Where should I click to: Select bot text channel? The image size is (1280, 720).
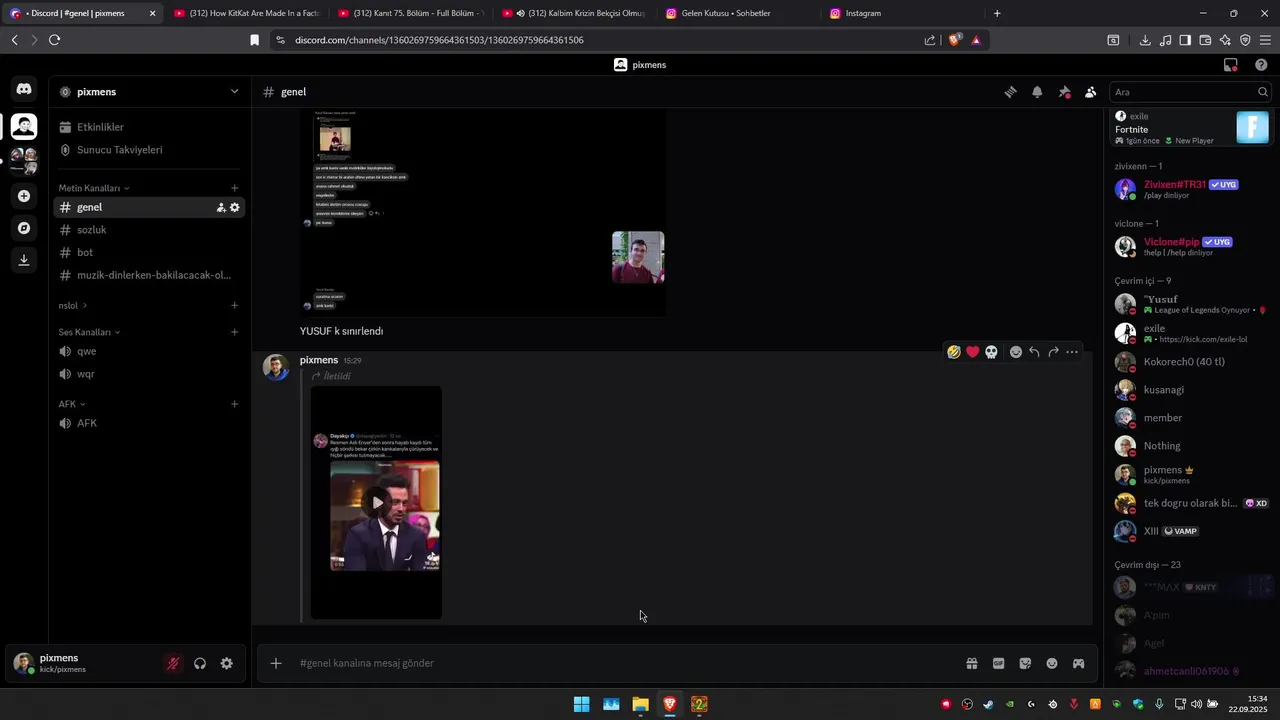pos(150,253)
